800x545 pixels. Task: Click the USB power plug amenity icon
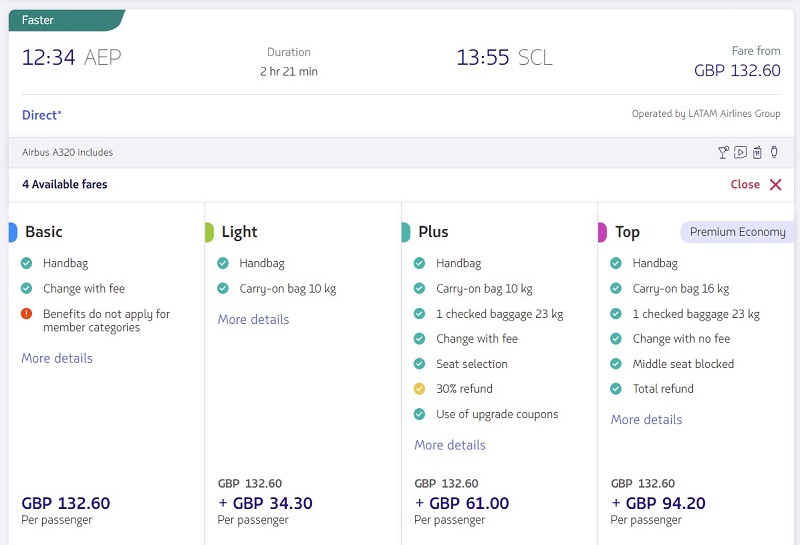pos(774,152)
